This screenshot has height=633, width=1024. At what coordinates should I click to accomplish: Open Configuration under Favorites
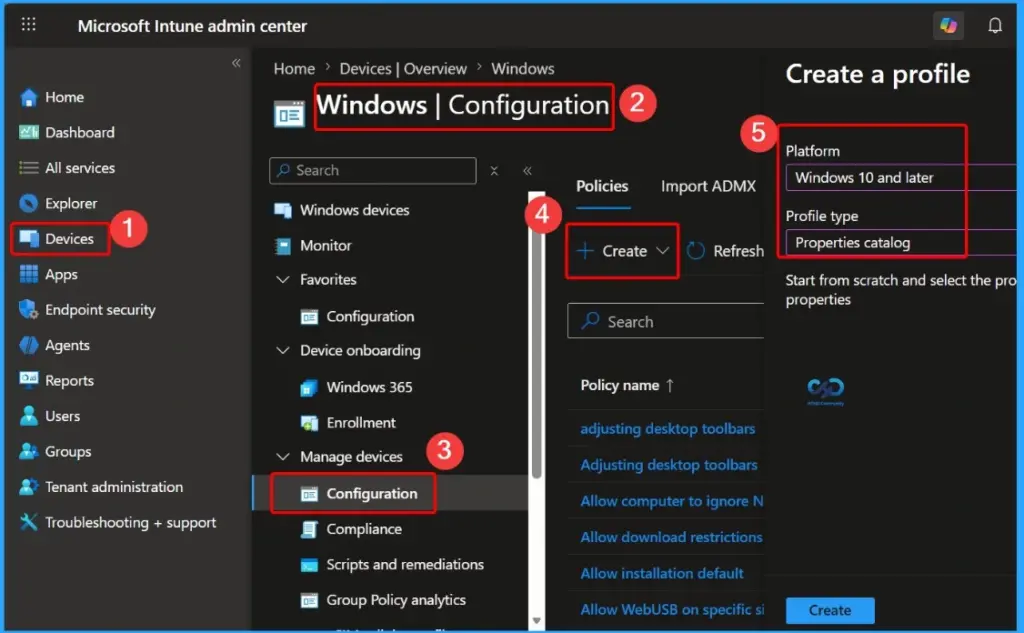357,317
